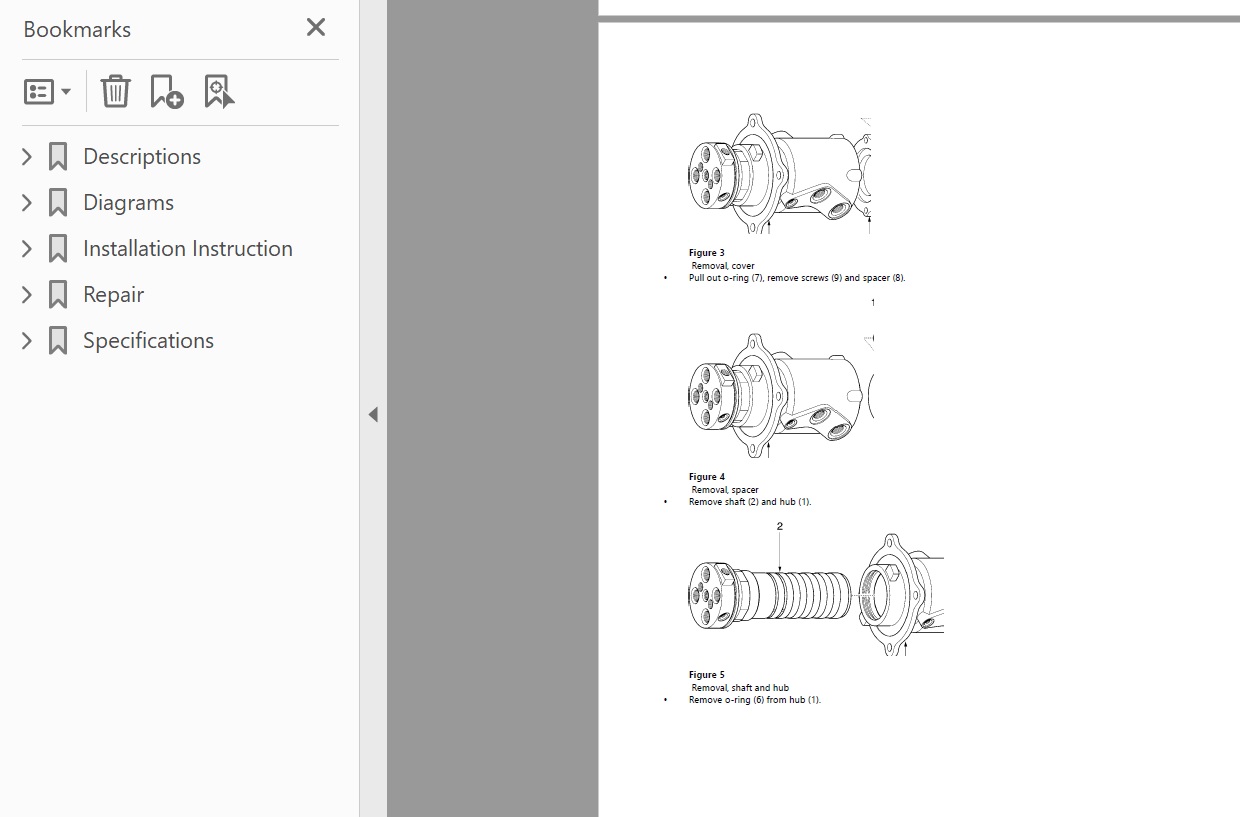1240x817 pixels.
Task: Expand the Diagrams bookmark chevron
Action: (27, 203)
